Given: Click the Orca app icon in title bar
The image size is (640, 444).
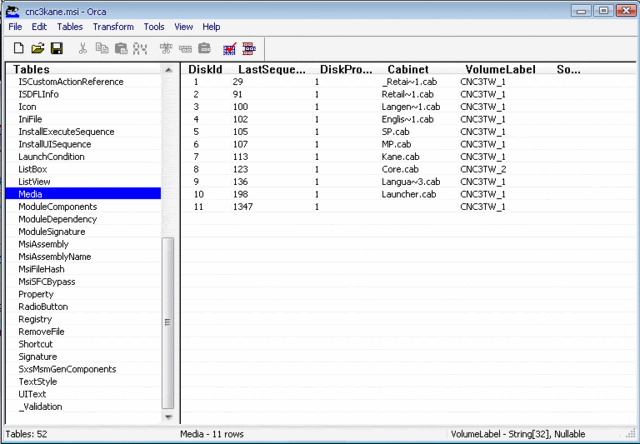Looking at the screenshot, I should [13, 11].
